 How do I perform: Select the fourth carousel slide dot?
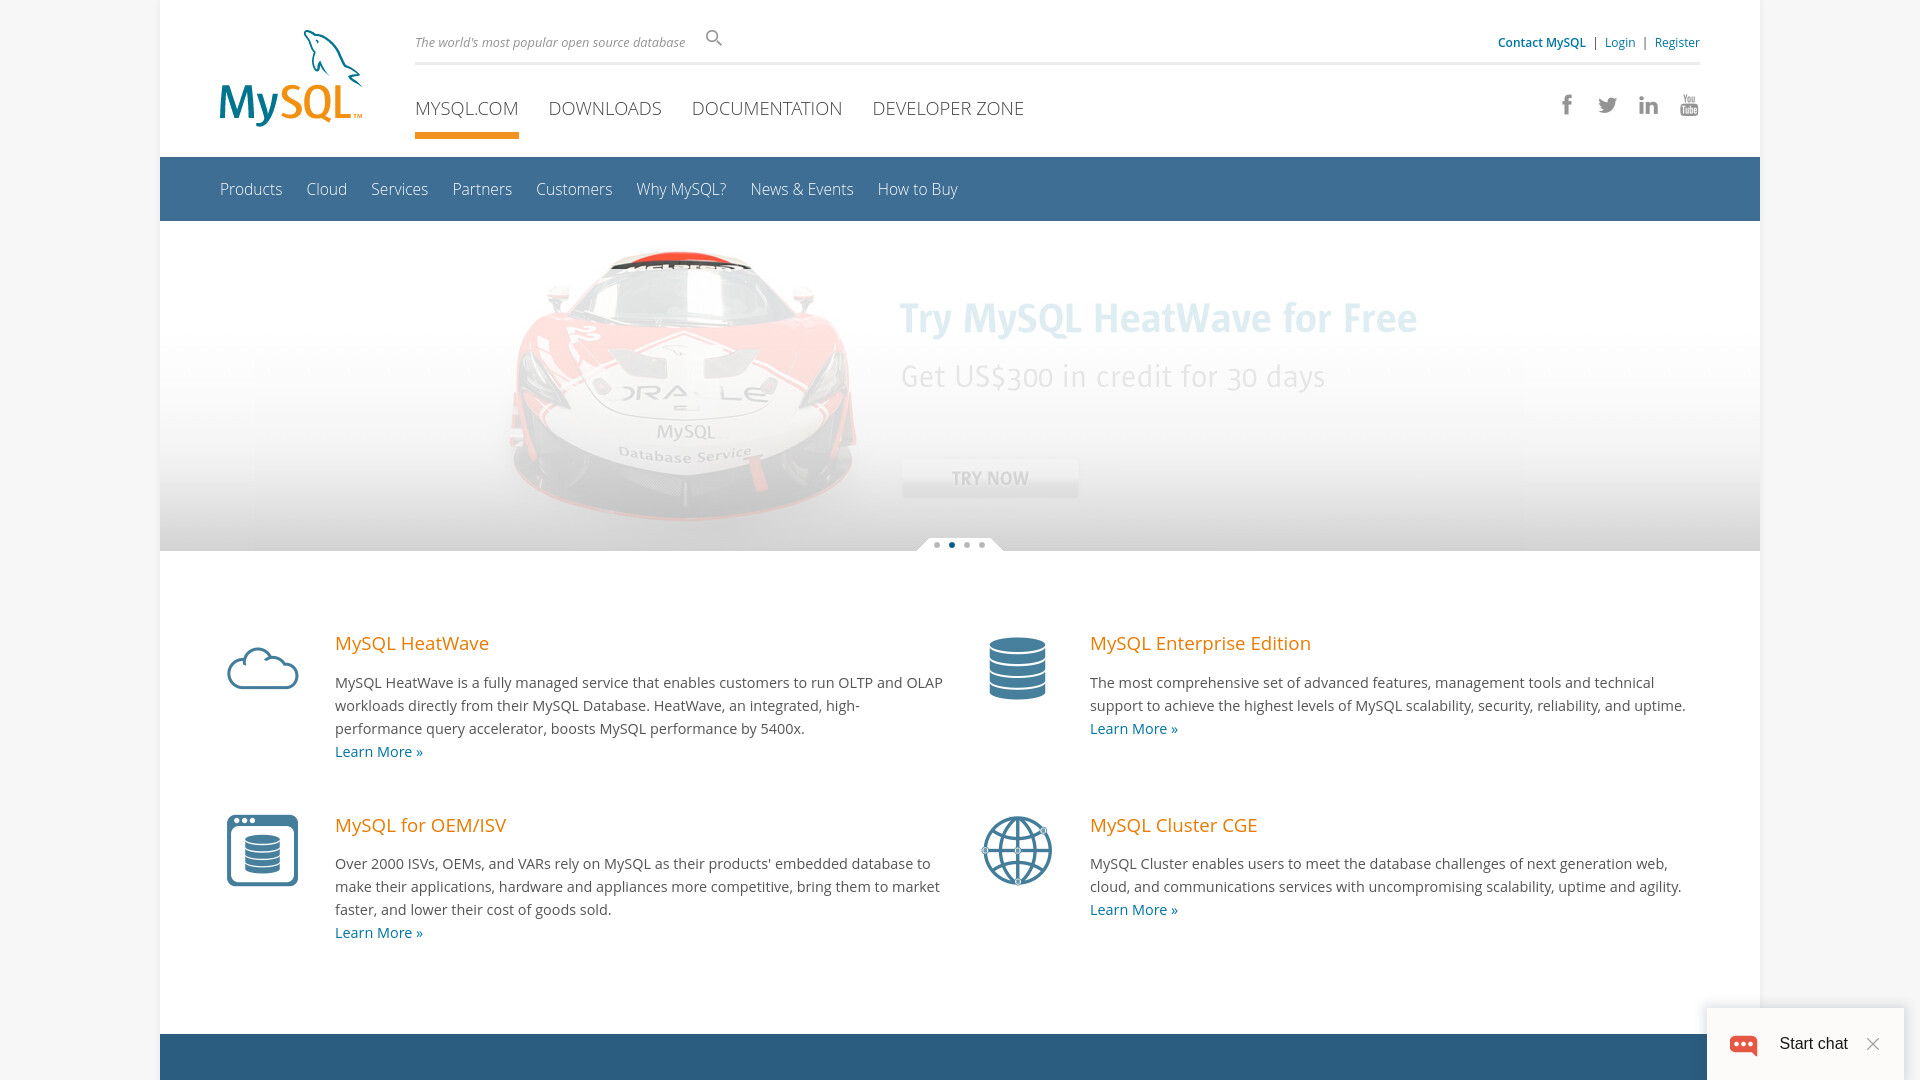tap(982, 545)
